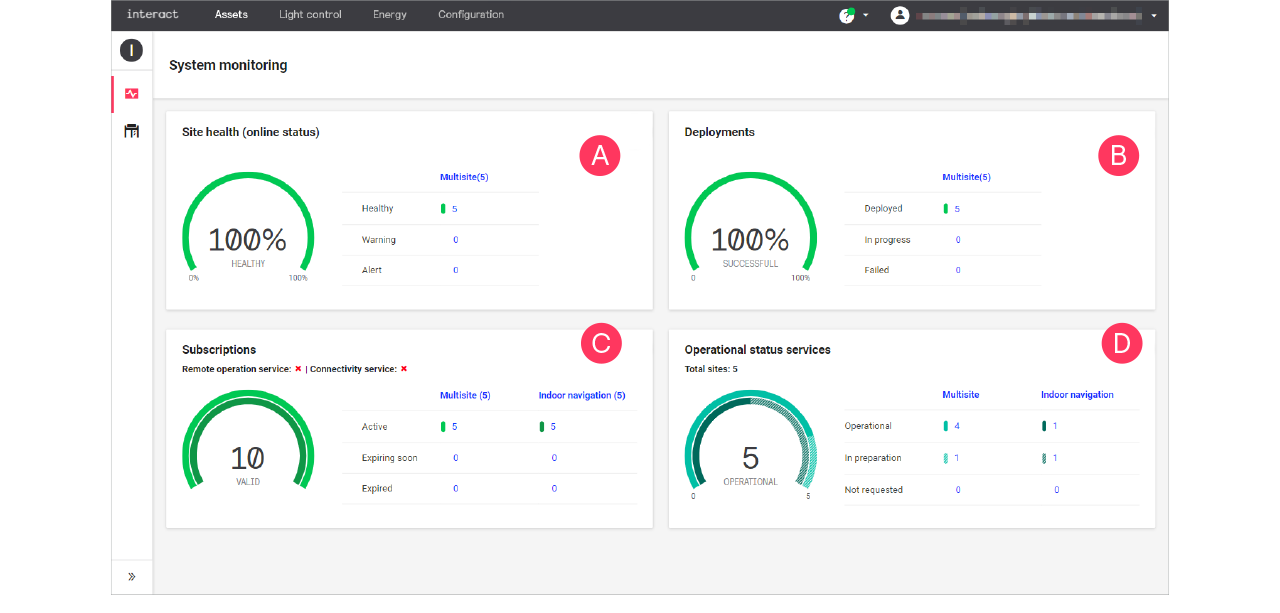Open the Configuration menu
The image size is (1280, 613).
click(x=471, y=14)
